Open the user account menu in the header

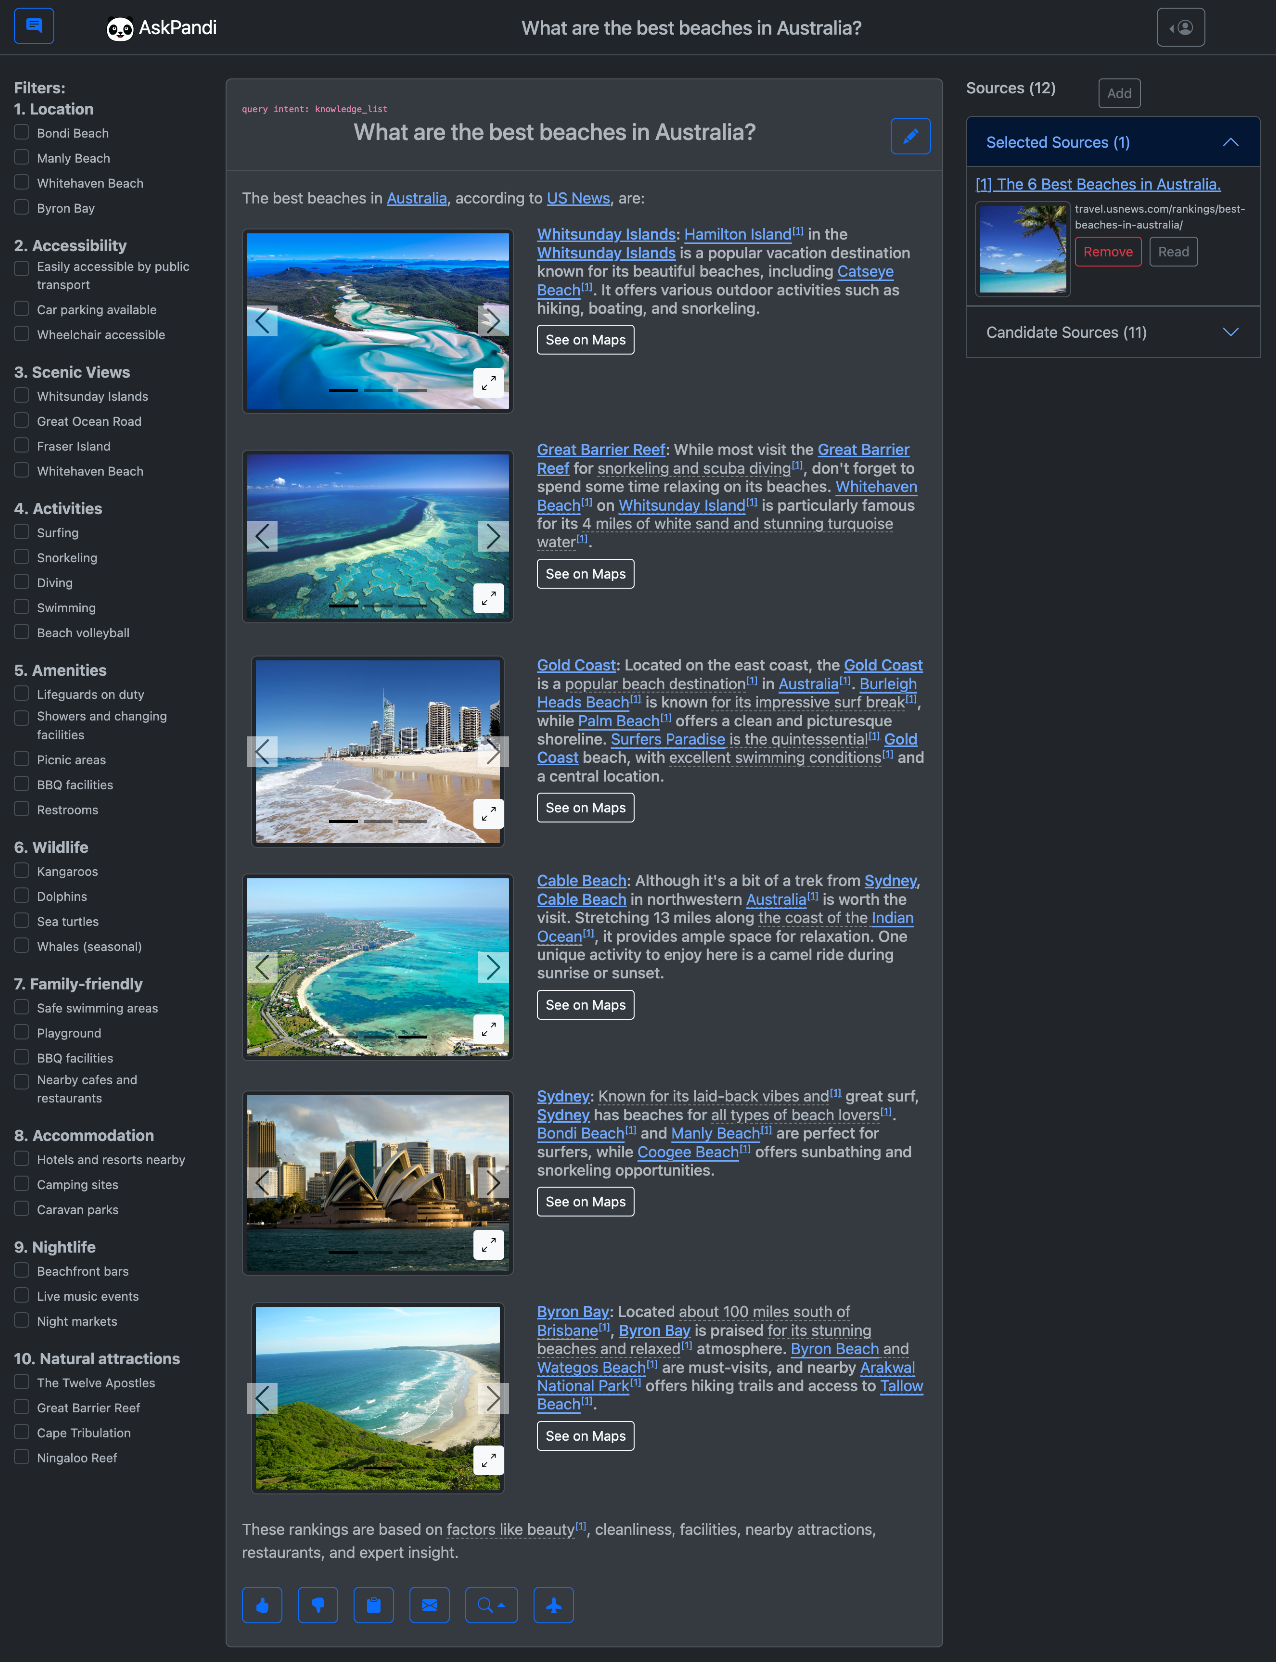[1180, 28]
